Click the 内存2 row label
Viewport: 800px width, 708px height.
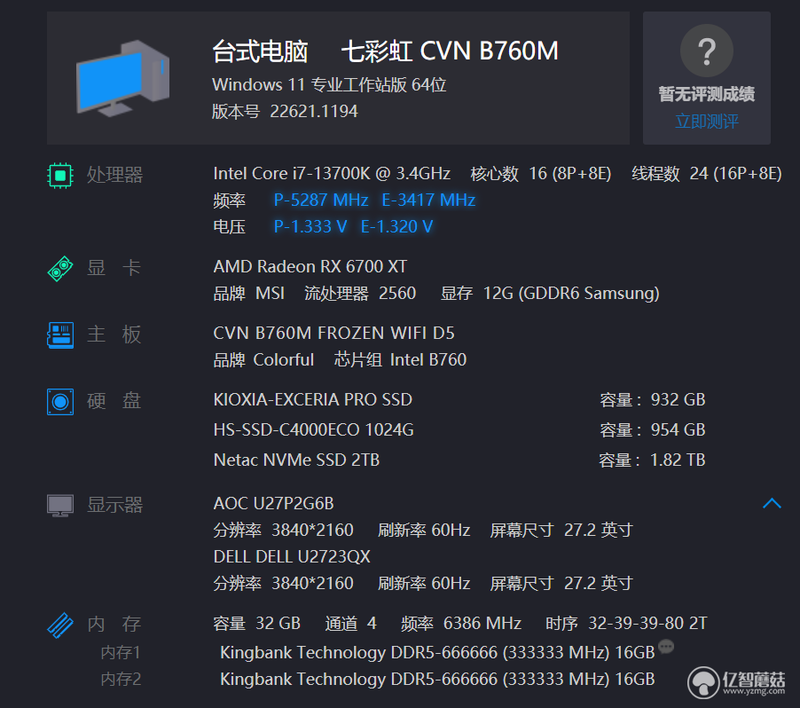(120, 679)
